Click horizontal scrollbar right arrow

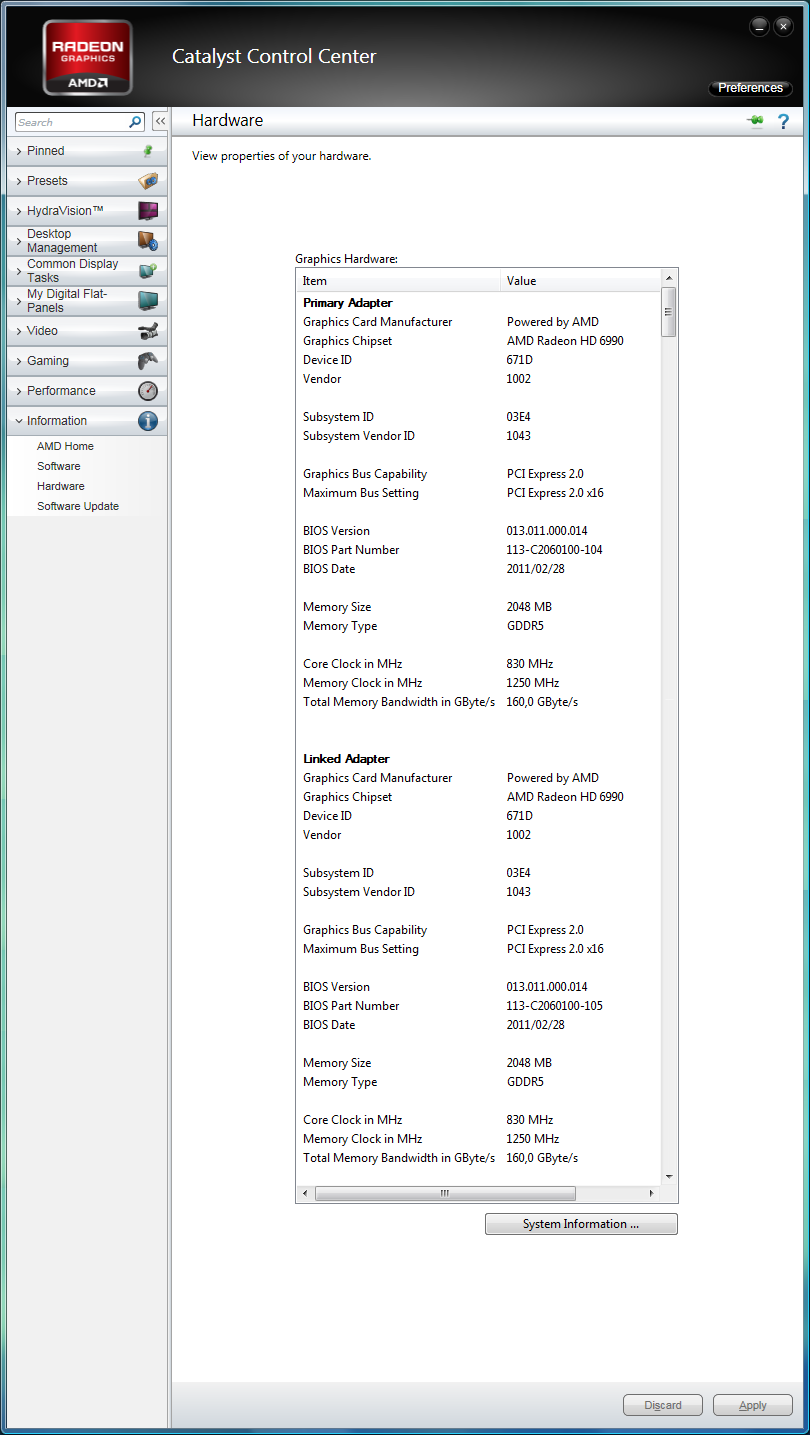[x=652, y=1193]
